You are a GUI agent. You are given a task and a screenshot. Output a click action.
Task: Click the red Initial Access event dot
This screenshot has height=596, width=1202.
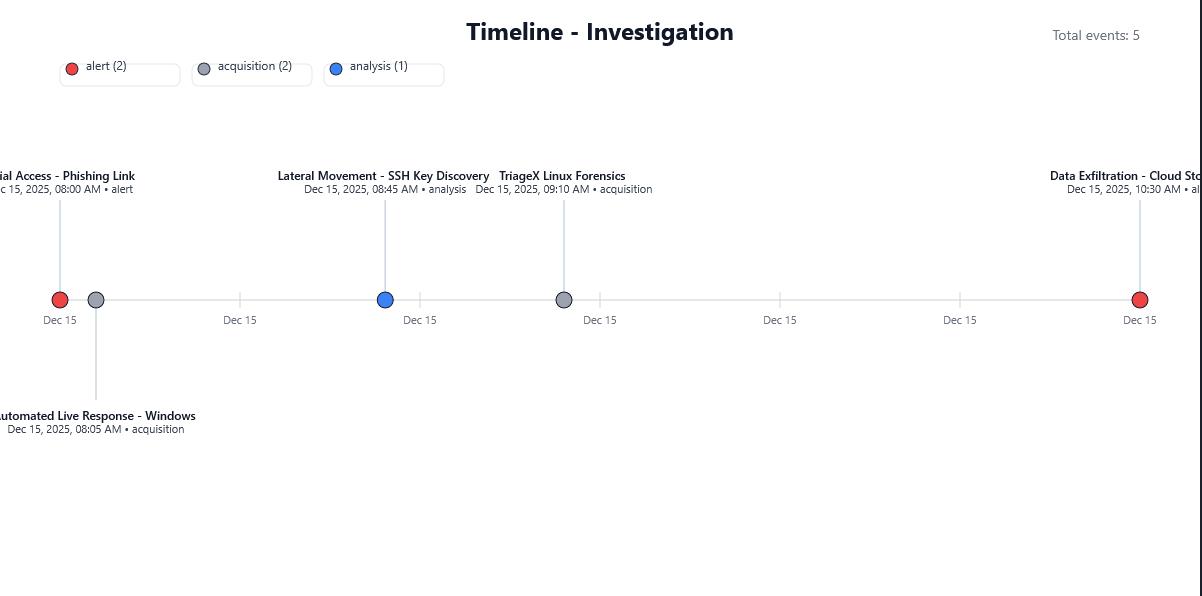(x=59, y=299)
